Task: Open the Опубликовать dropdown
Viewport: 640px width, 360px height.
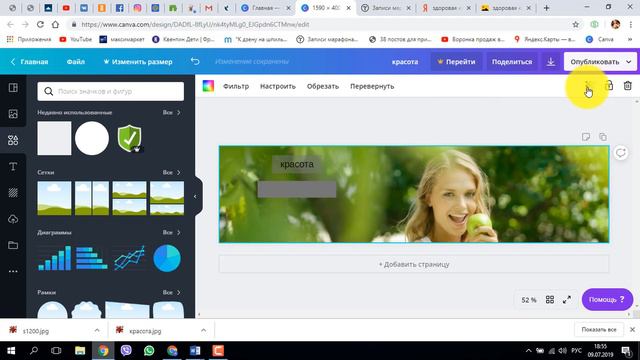Action: [x=600, y=62]
